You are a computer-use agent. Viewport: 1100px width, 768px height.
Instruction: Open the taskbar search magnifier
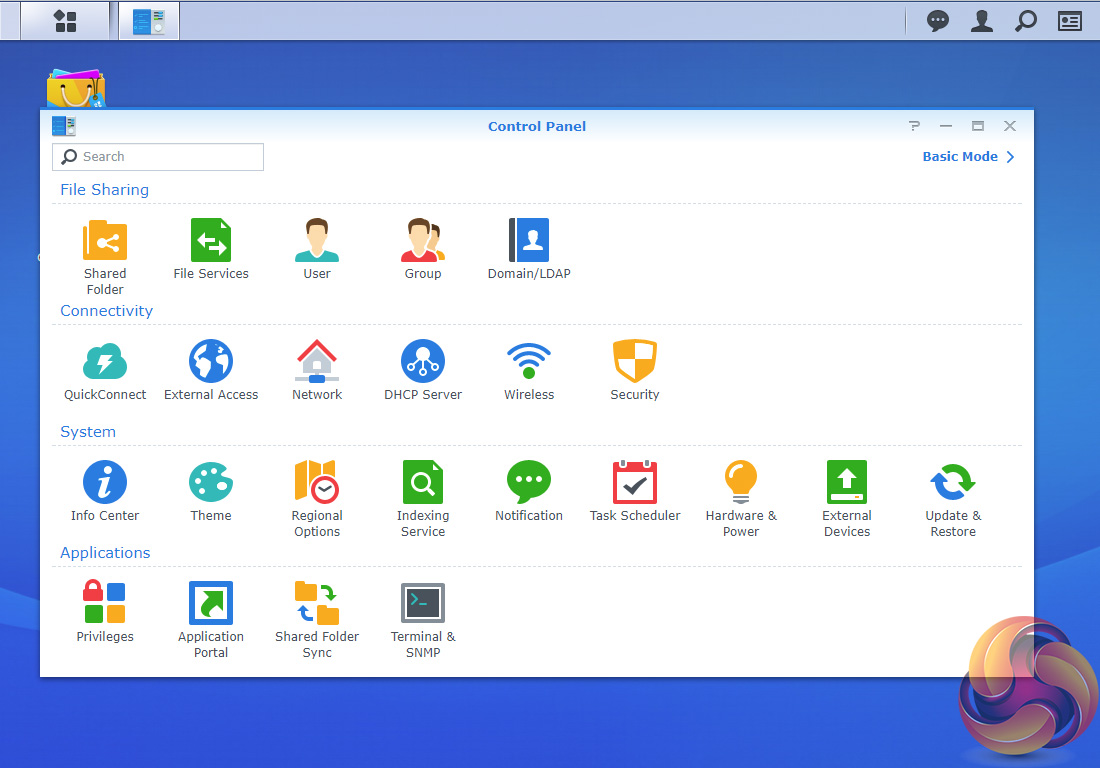coord(1026,21)
